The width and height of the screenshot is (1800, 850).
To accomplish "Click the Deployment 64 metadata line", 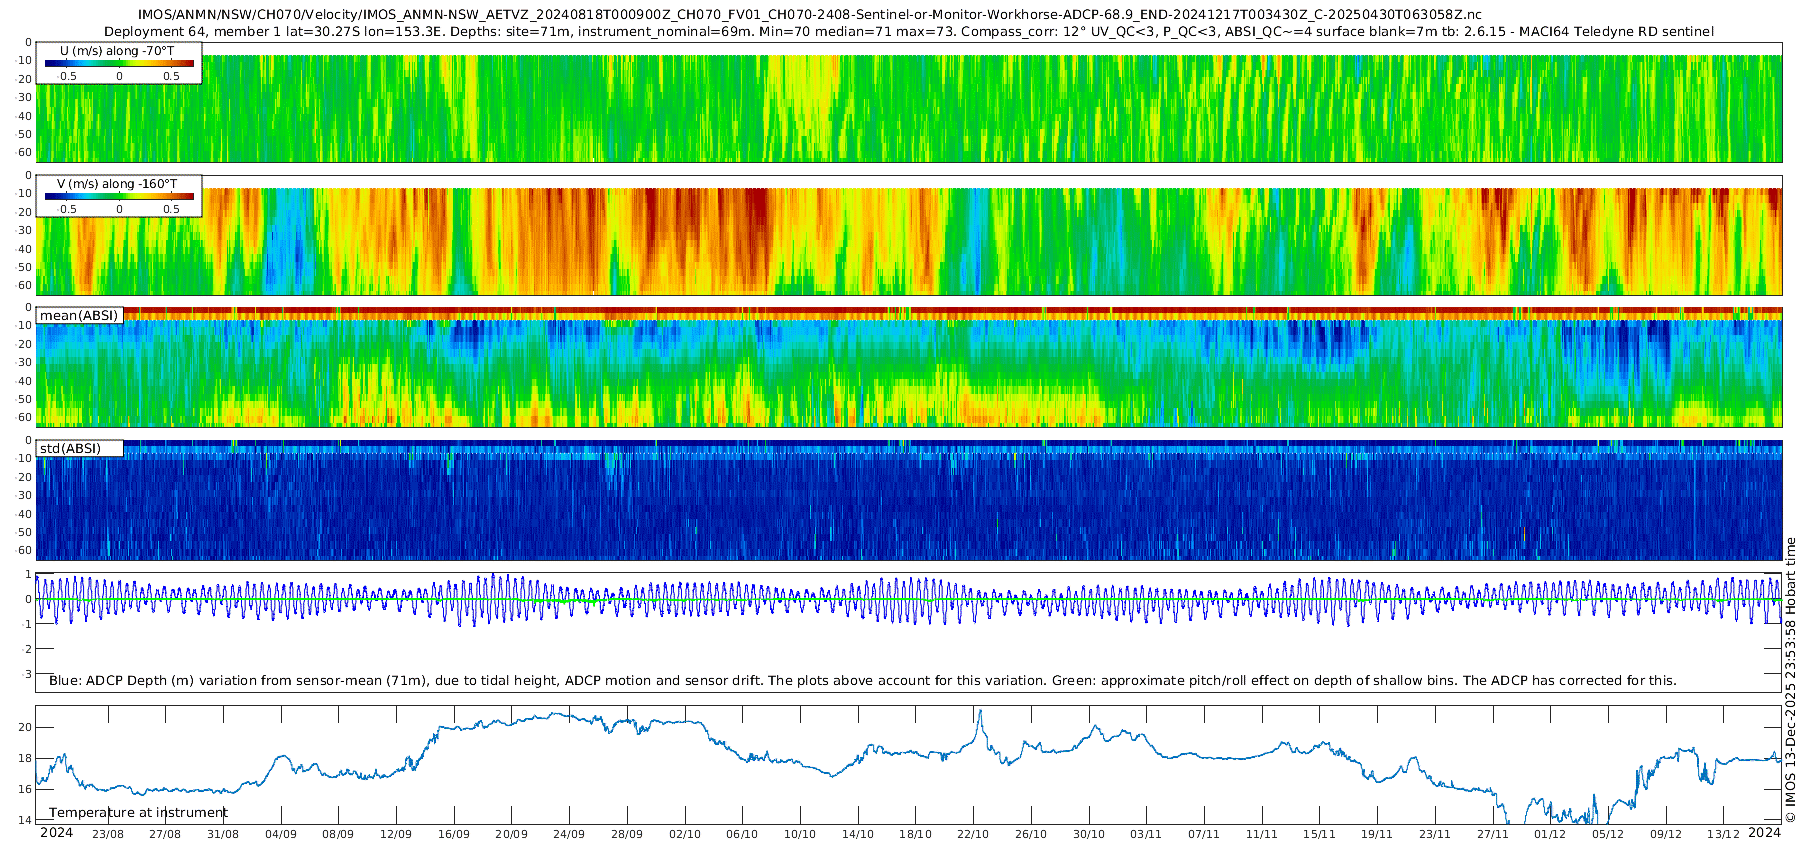I will 908,32.
